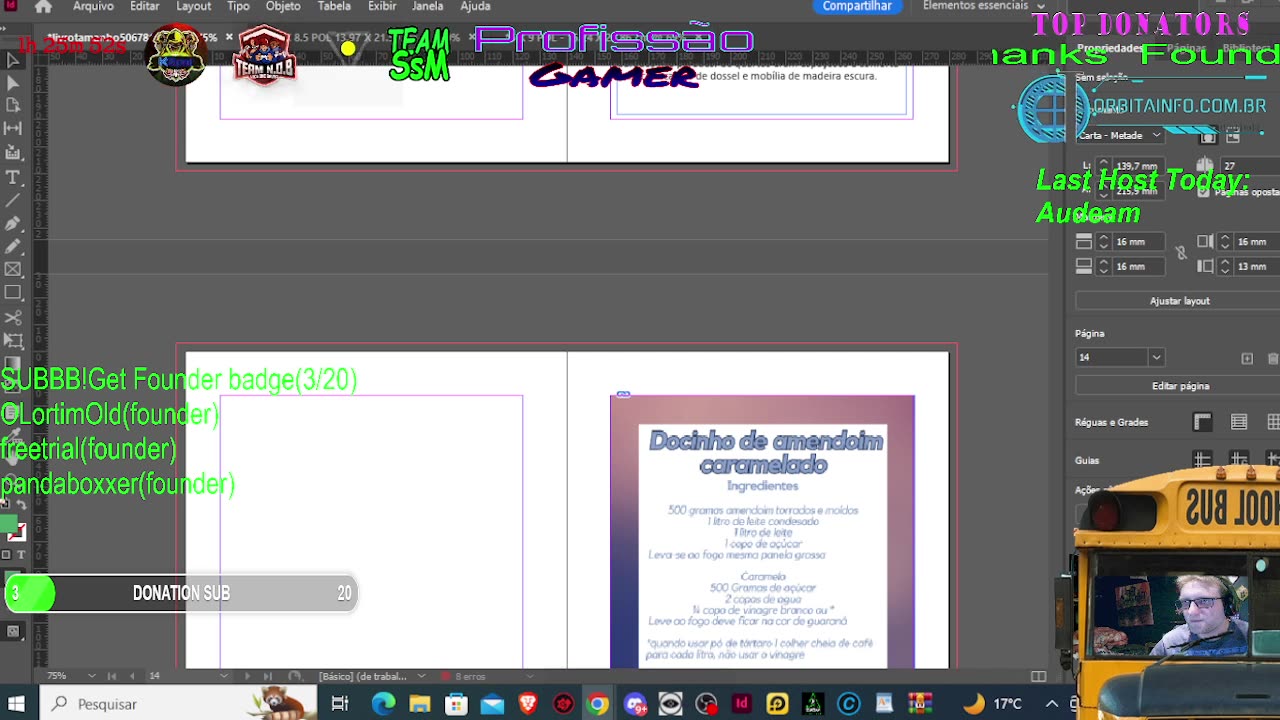Select the Pen tool
The height and width of the screenshot is (720, 1280).
13,223
